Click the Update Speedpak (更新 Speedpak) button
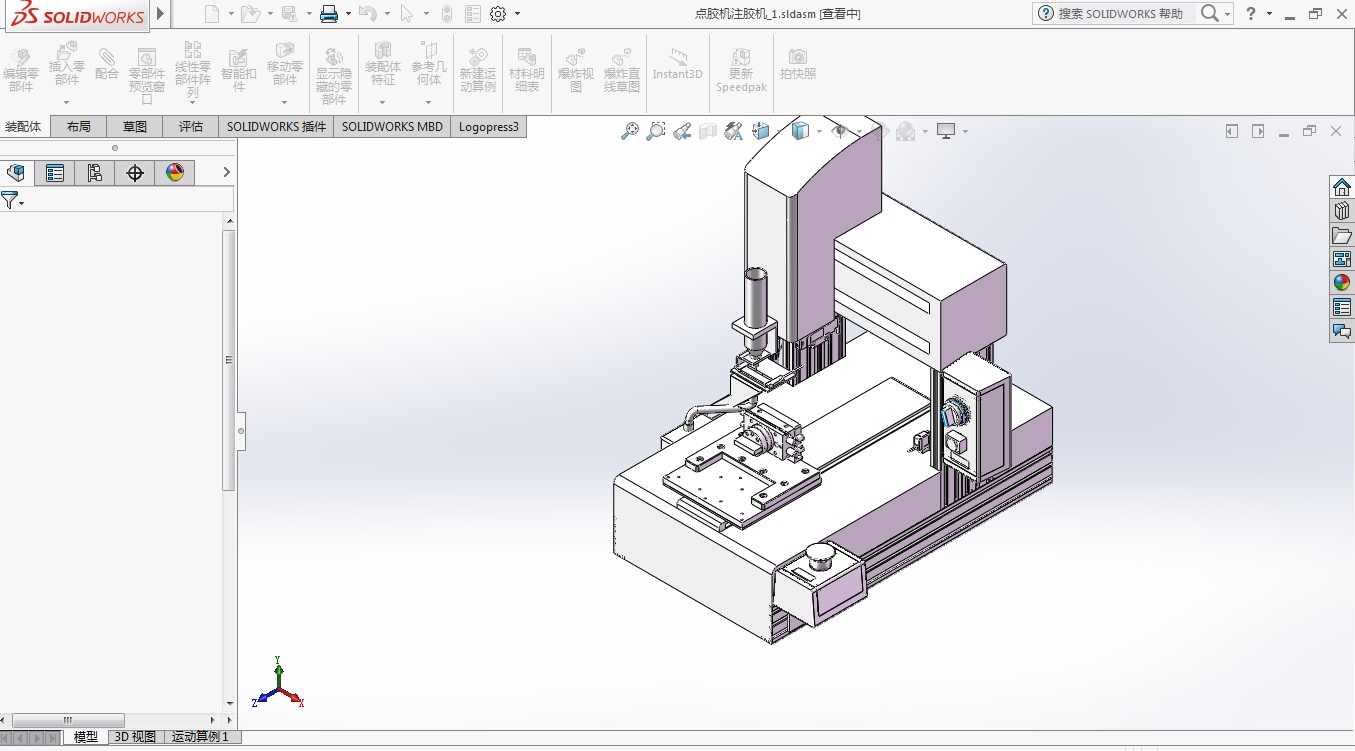The height and width of the screenshot is (751, 1355). 741,69
